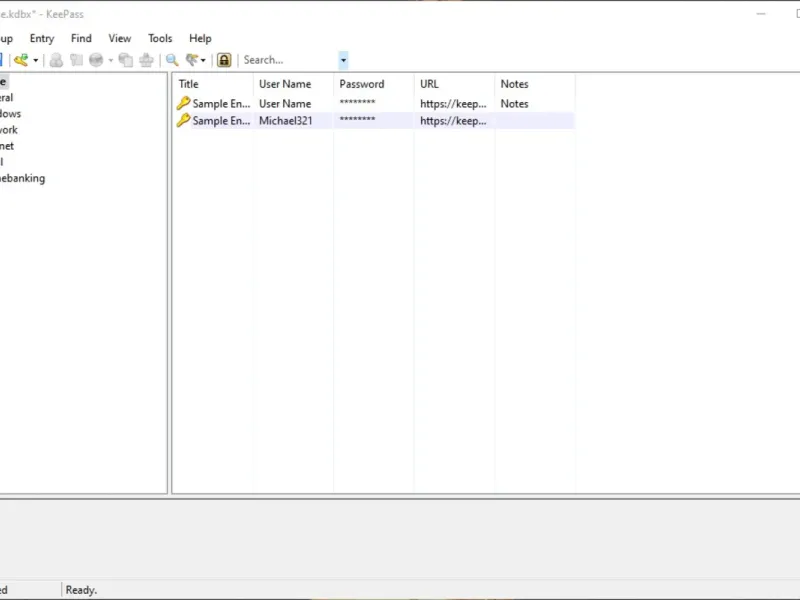Click the Notes cell of the first entry

[x=514, y=104]
